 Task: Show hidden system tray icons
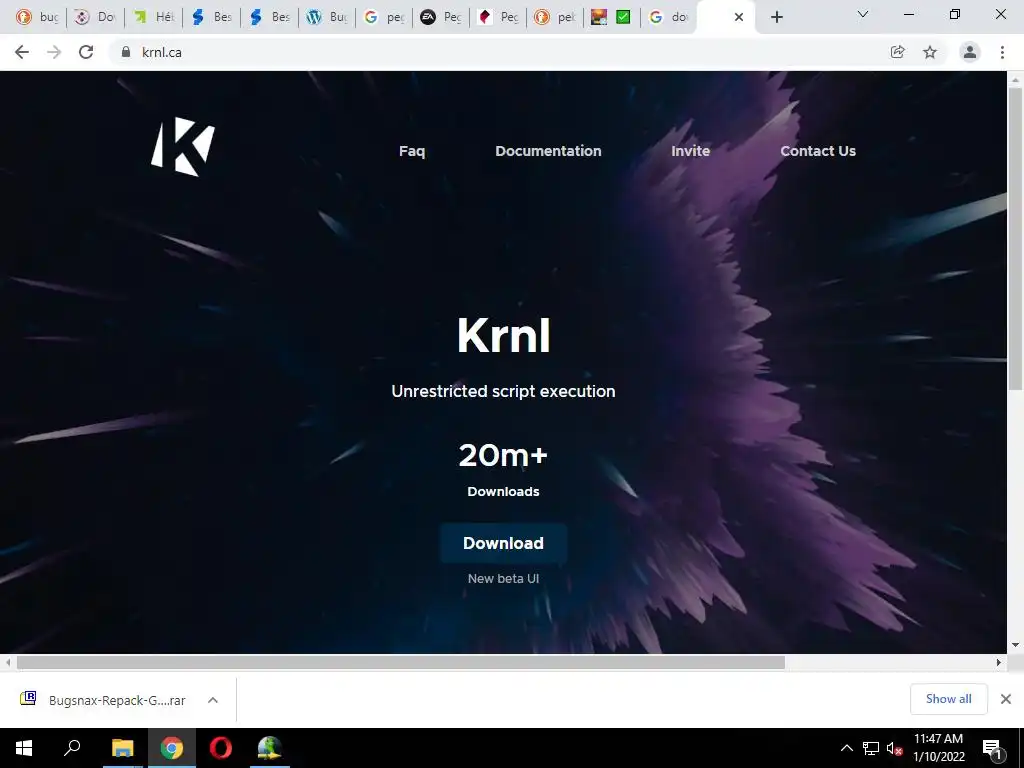pos(846,748)
